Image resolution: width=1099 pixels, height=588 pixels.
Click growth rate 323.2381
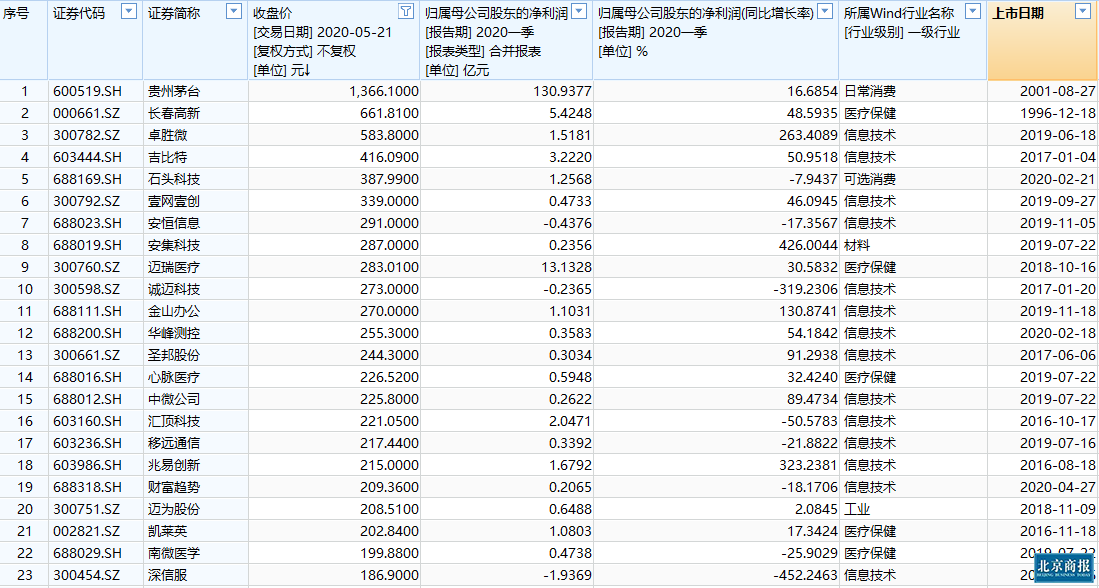tap(810, 465)
